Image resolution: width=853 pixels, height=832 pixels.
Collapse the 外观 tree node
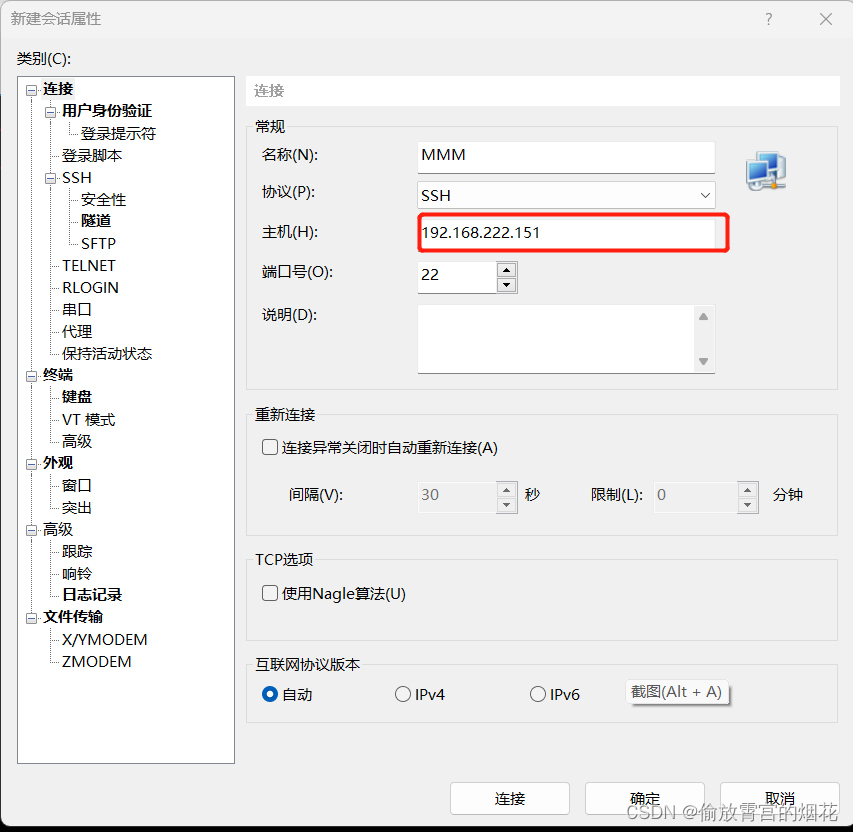pyautogui.click(x=32, y=464)
